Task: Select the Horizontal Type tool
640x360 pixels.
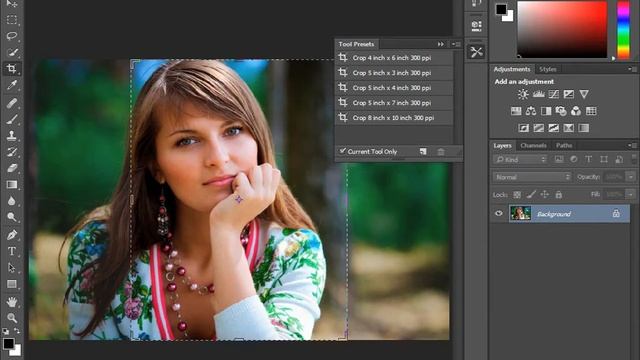Action: 12,251
